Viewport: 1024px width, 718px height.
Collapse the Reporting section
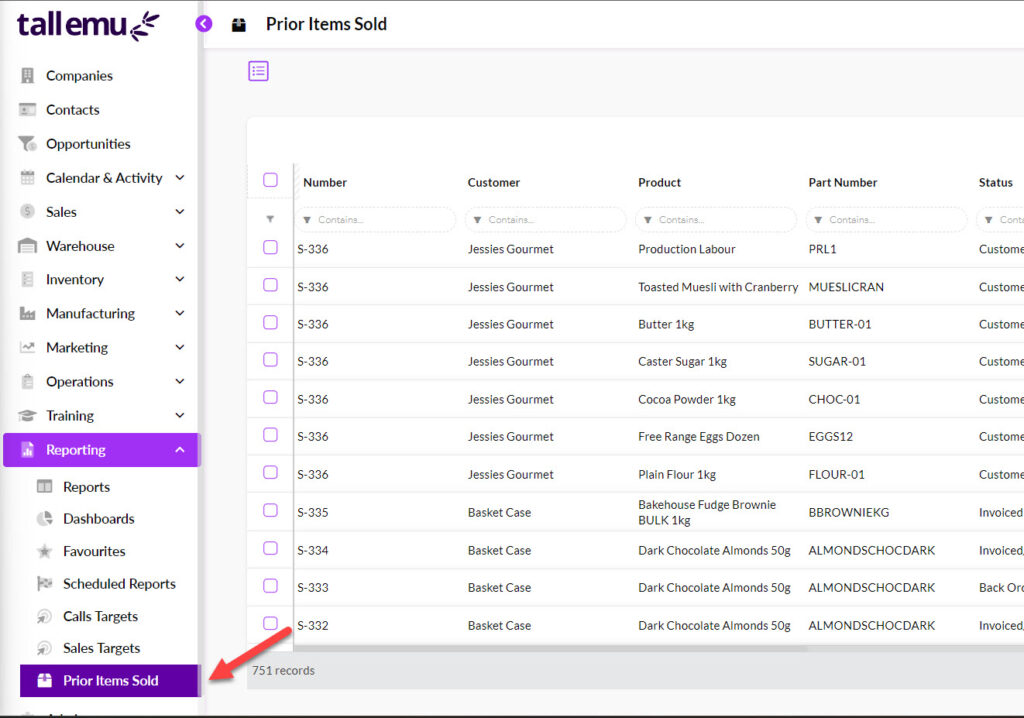click(x=180, y=450)
